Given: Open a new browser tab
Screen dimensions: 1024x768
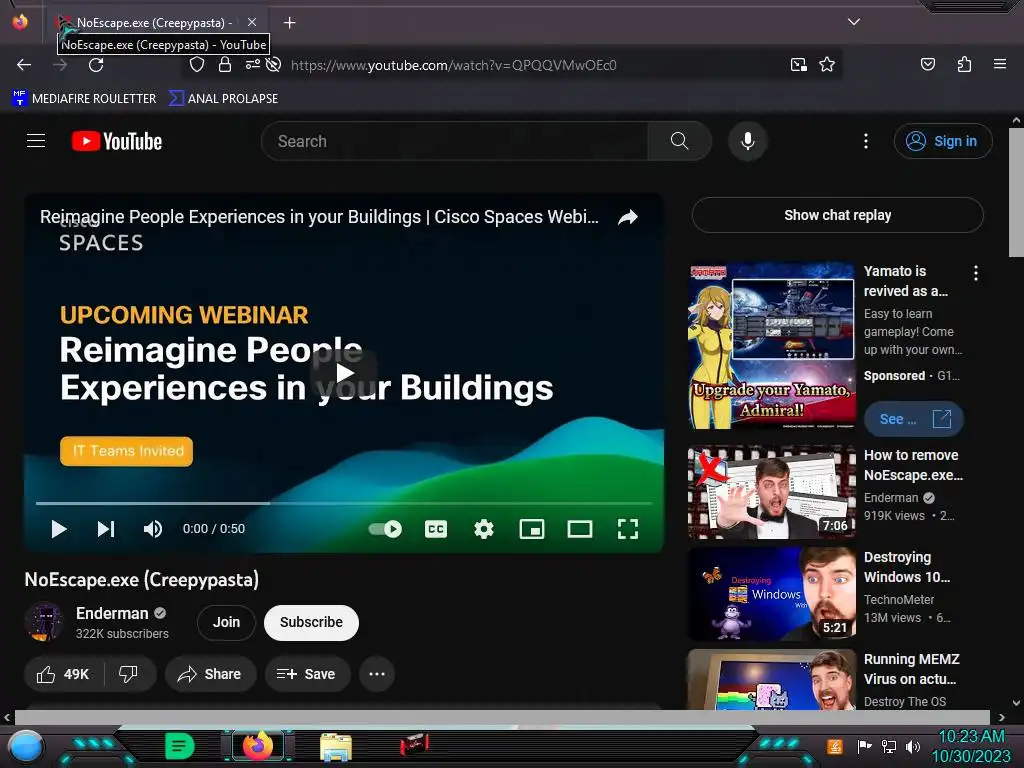Looking at the screenshot, I should [x=289, y=23].
